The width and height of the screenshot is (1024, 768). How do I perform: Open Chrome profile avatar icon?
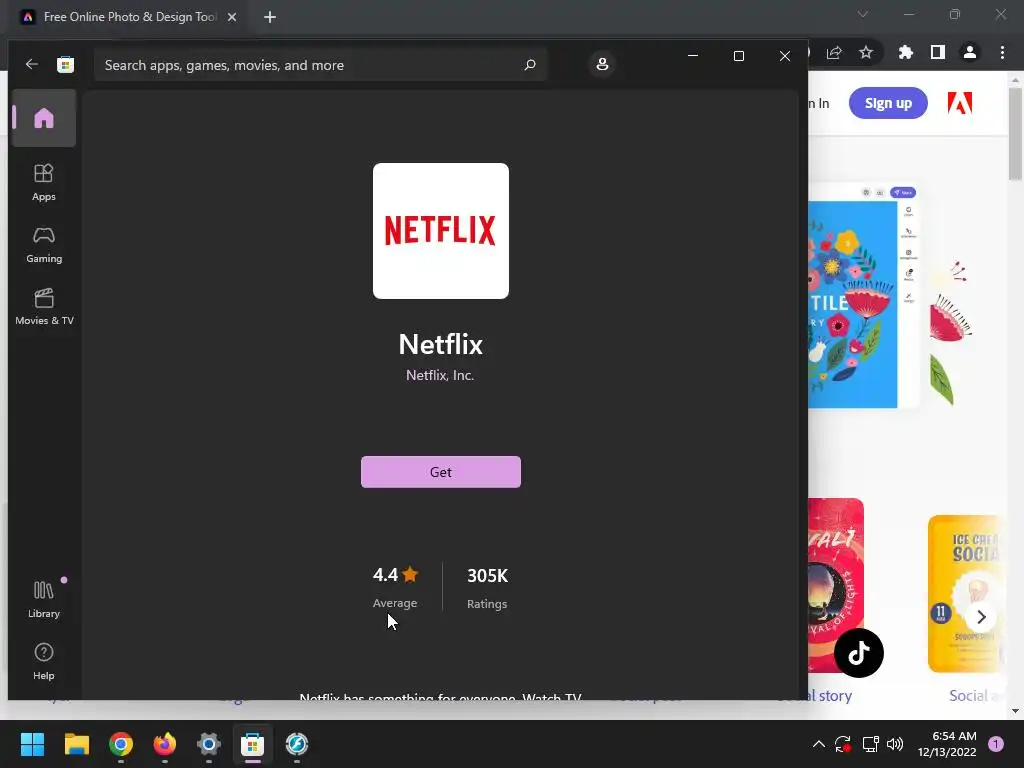click(970, 52)
